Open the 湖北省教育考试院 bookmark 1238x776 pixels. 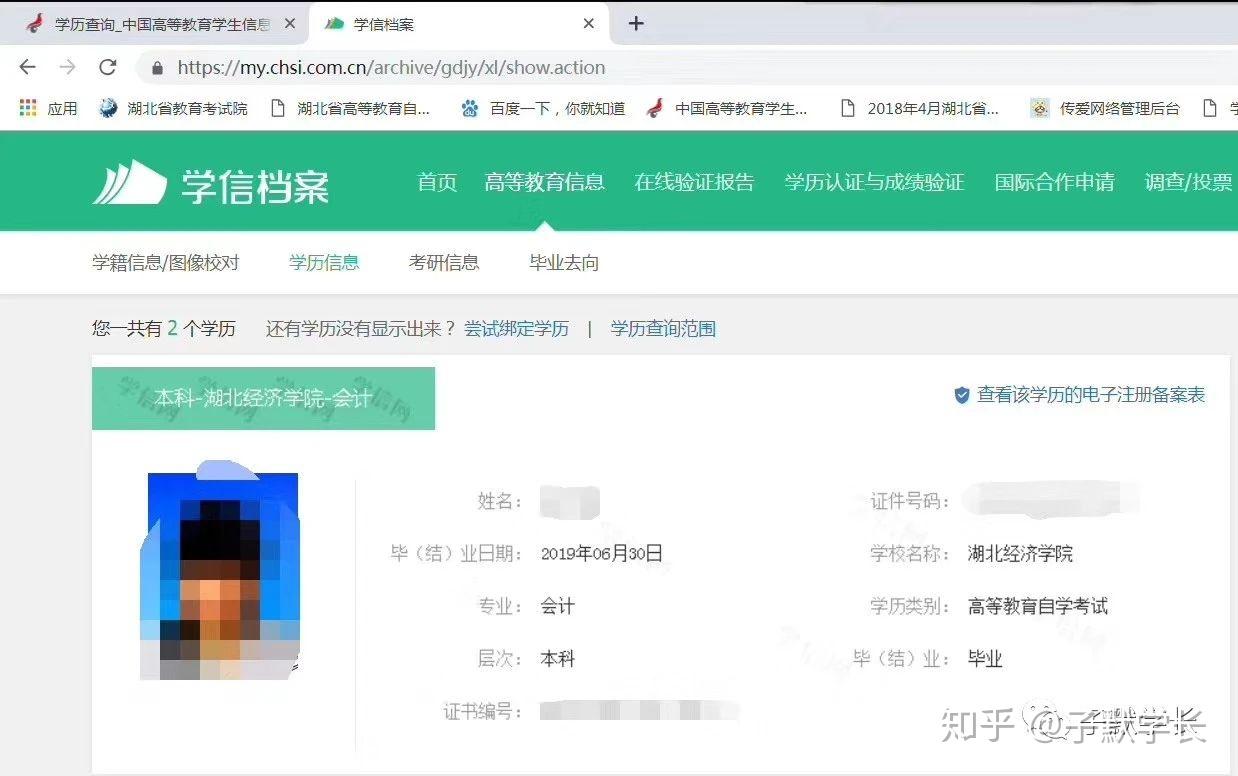[173, 108]
